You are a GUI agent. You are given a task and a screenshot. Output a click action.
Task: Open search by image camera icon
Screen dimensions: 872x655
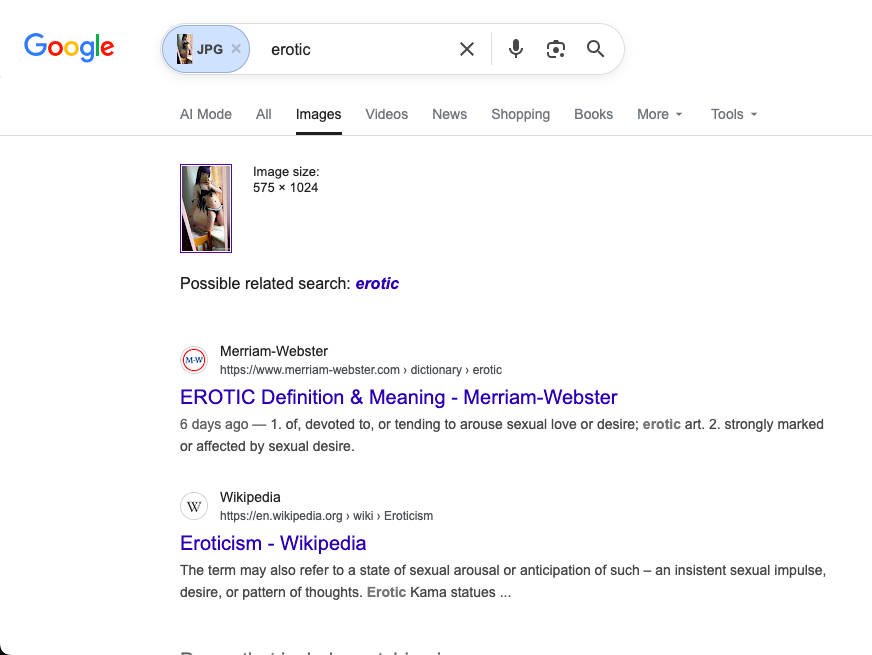point(556,49)
